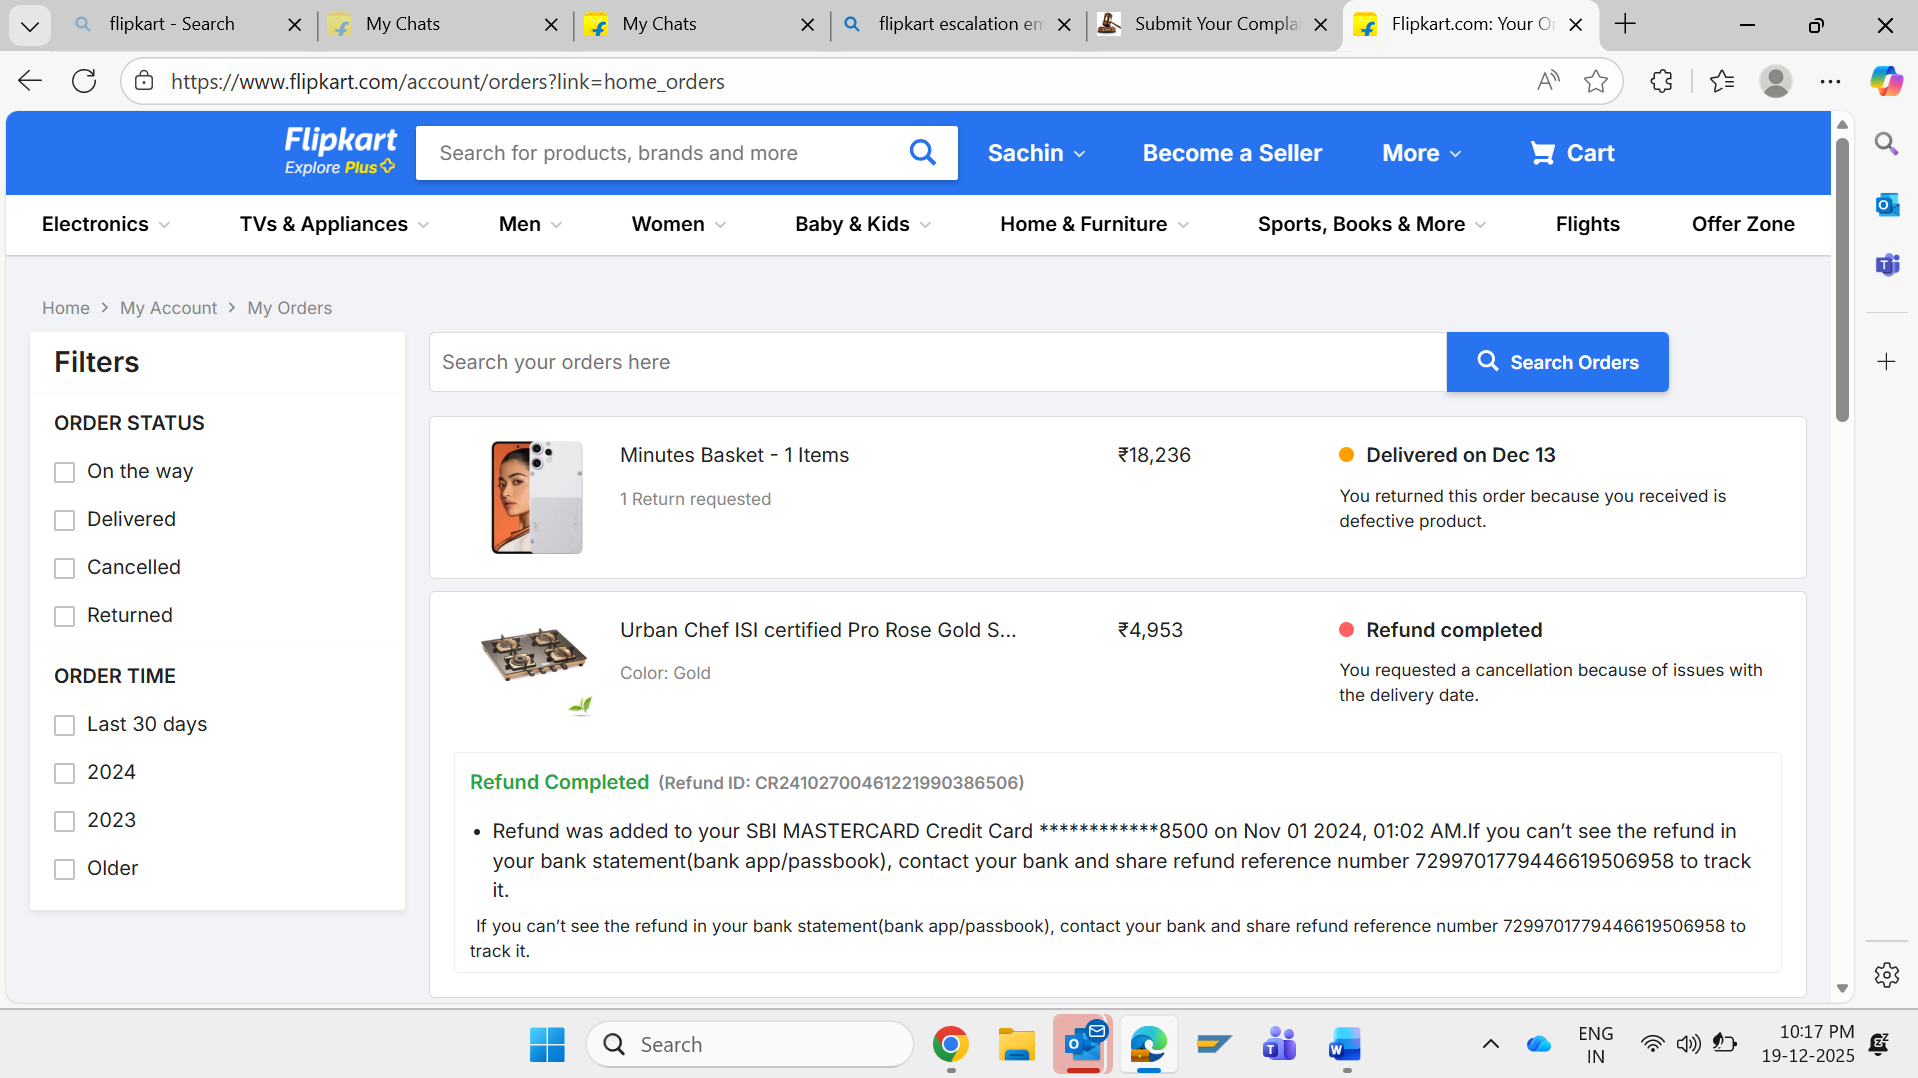Image resolution: width=1918 pixels, height=1078 pixels.
Task: Open the Offer Zone menu item
Action: [x=1742, y=224]
